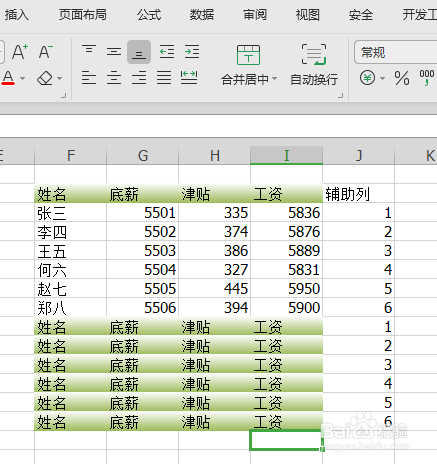
Task: Apply distributed alignment icon
Action: point(189,78)
